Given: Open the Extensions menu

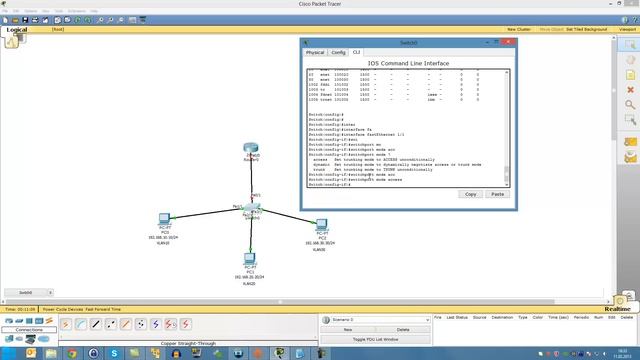Looking at the screenshot, I should pos(76,11).
